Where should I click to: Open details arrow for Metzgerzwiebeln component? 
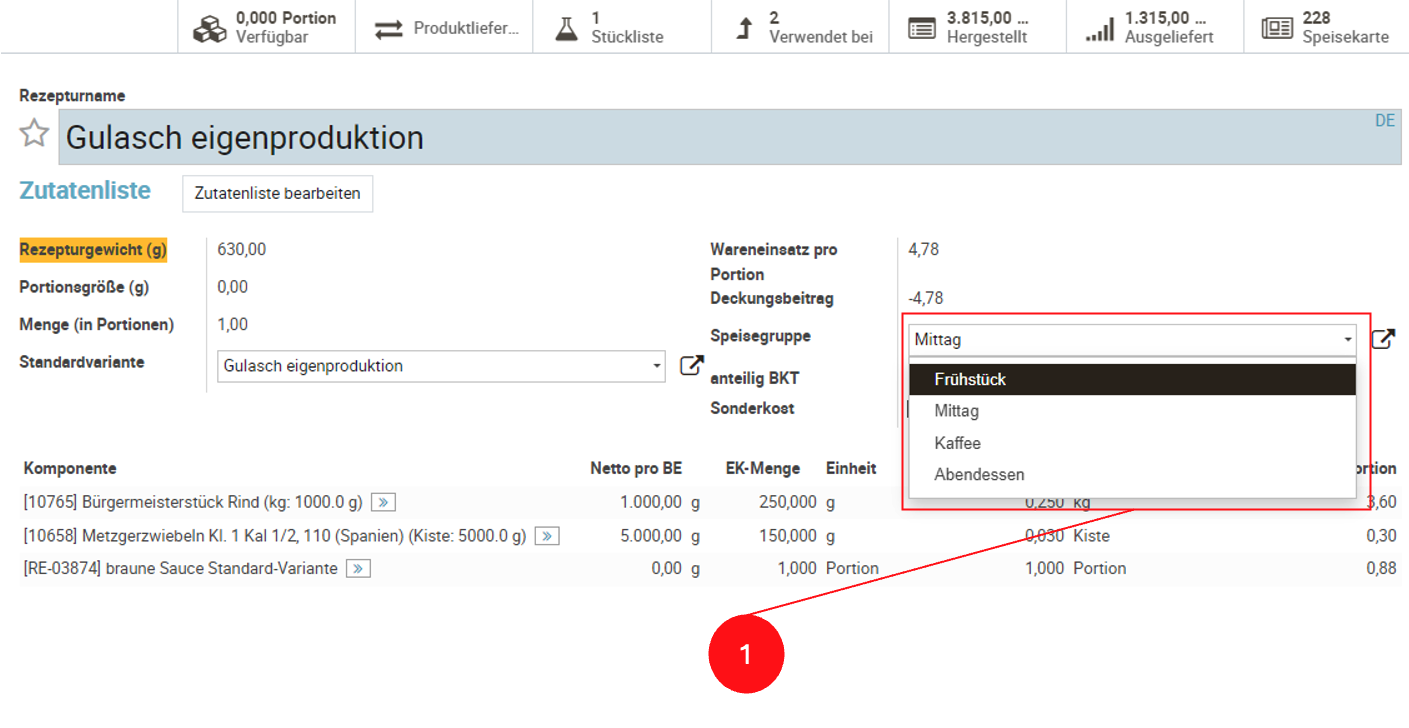[546, 536]
